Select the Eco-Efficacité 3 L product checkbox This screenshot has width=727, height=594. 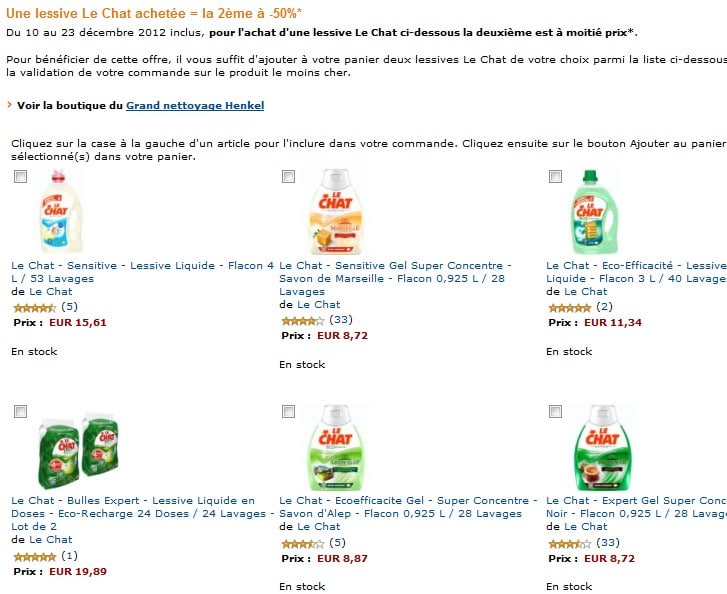click(x=555, y=177)
